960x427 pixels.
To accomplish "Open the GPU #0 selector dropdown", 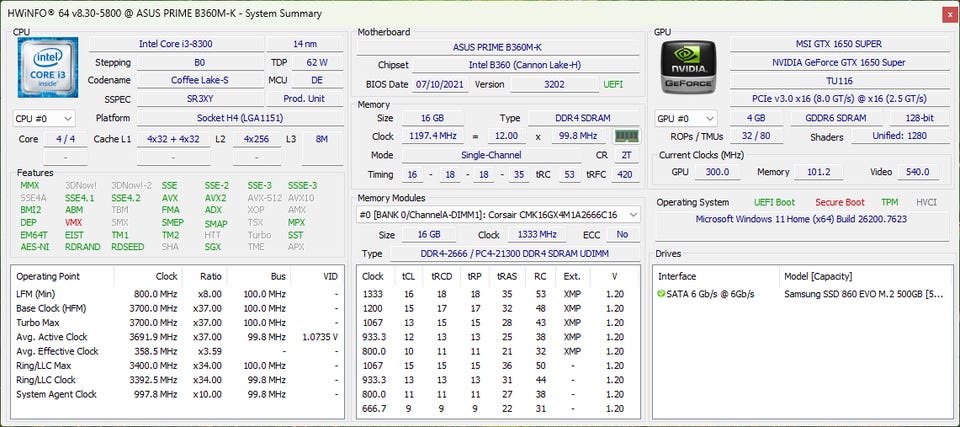I will pyautogui.click(x=685, y=118).
